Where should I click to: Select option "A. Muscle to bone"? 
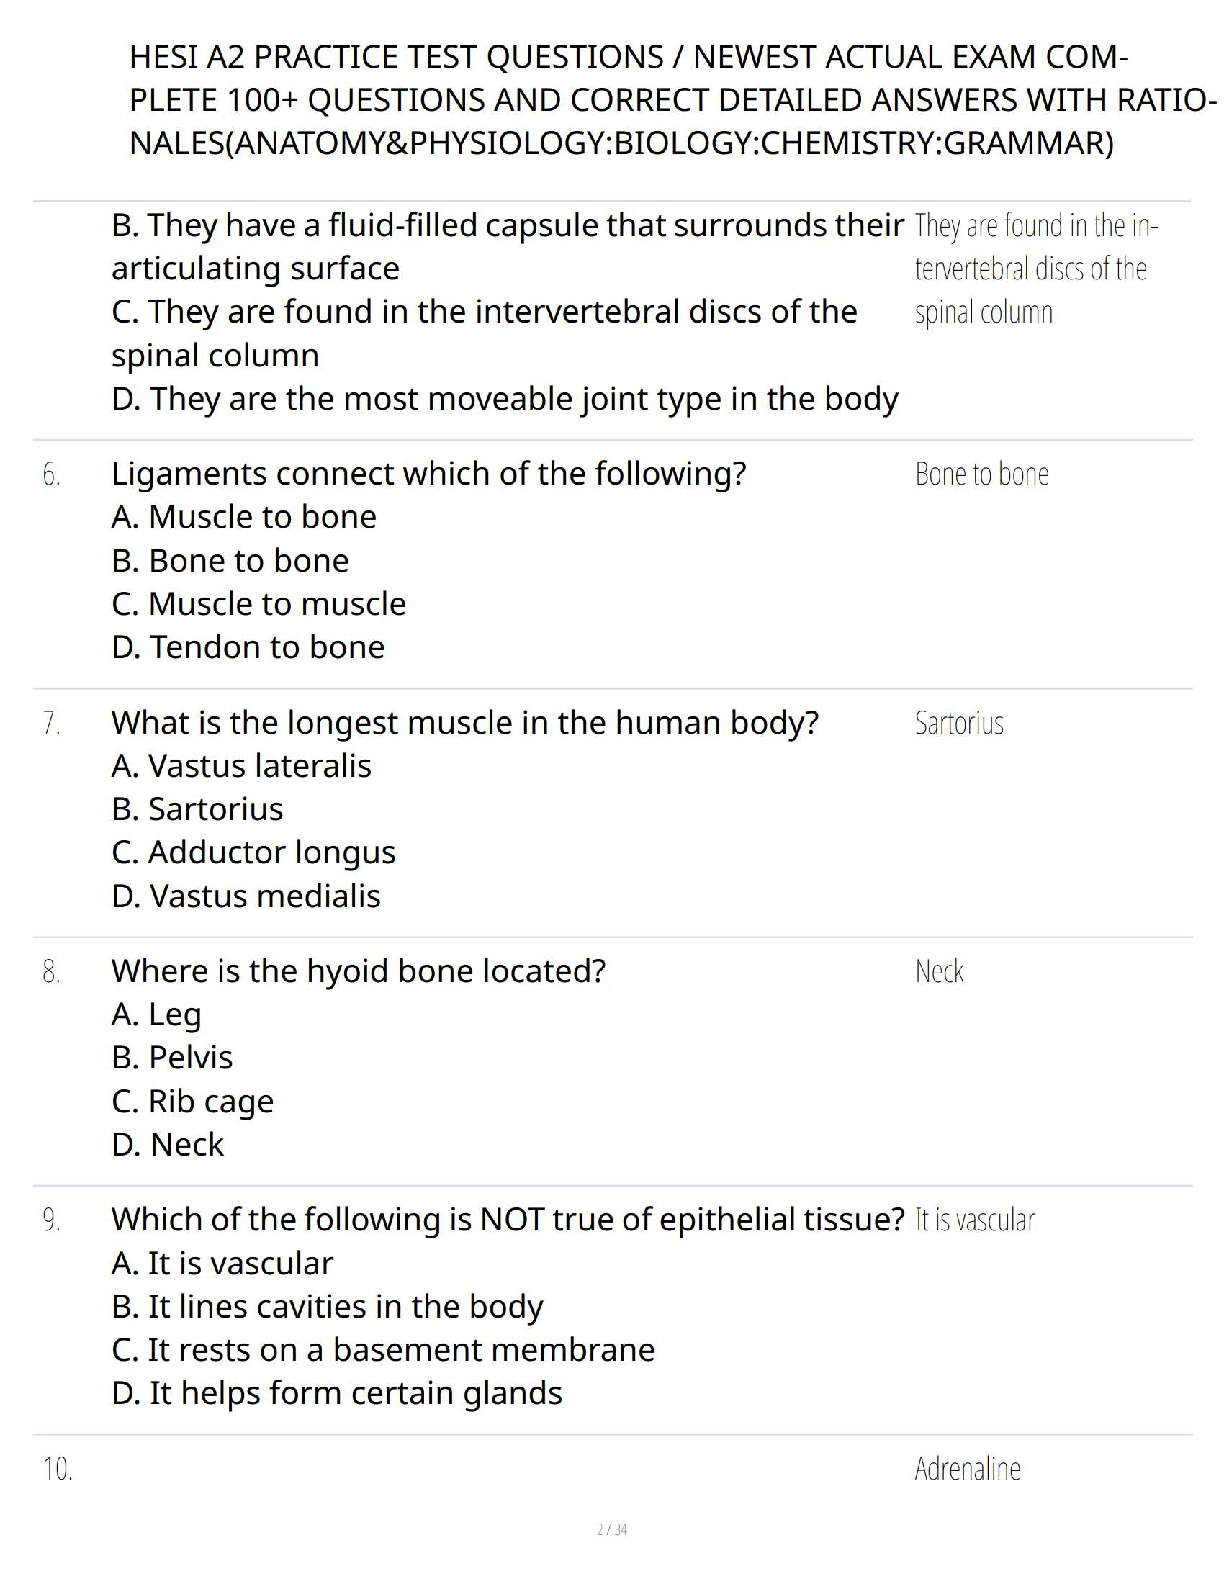coord(244,517)
